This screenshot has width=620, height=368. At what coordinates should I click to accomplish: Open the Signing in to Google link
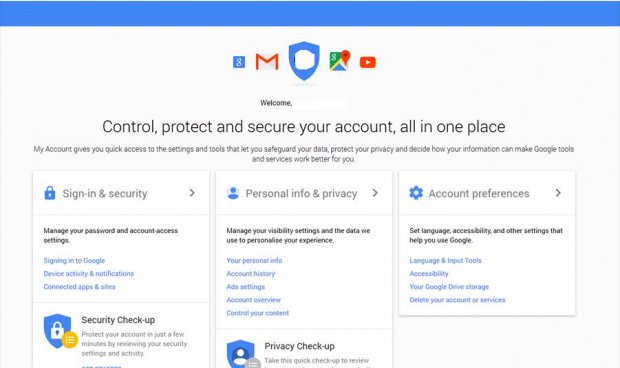[x=74, y=260]
